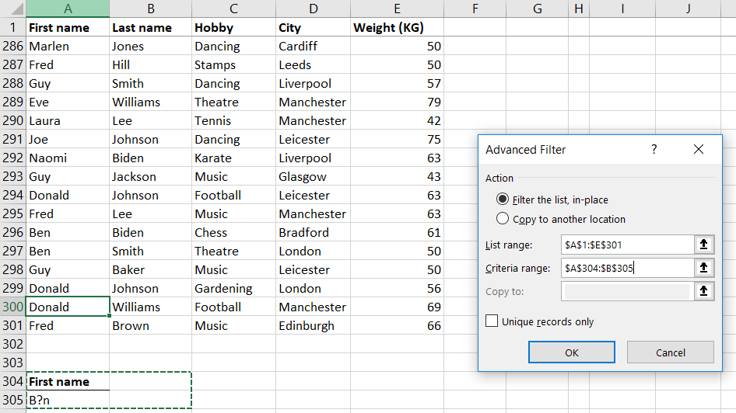This screenshot has width=736, height=413.
Task: Click the select-all corner of the sheet
Action: click(13, 9)
